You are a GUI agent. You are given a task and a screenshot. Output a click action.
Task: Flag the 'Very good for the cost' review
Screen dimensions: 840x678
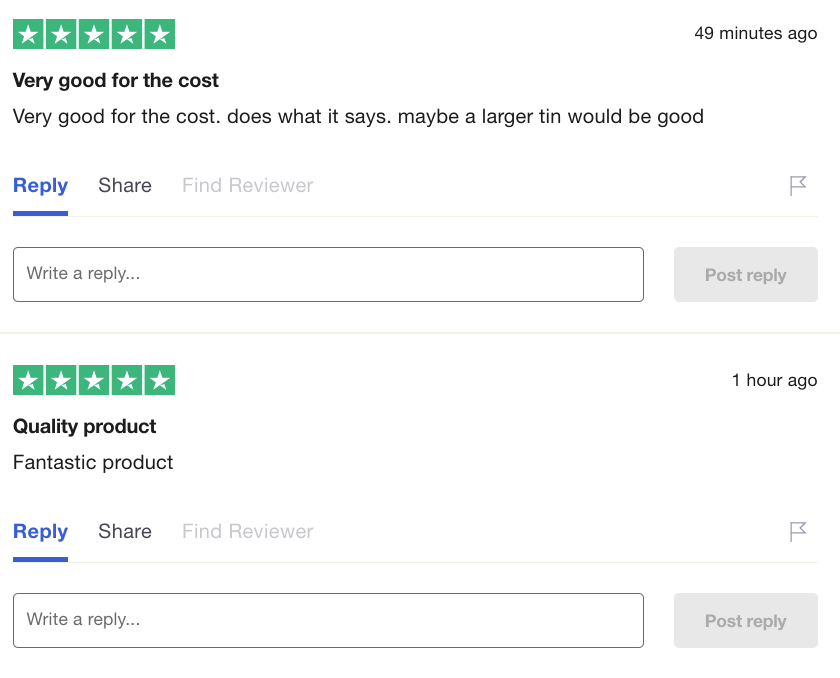[x=798, y=186]
